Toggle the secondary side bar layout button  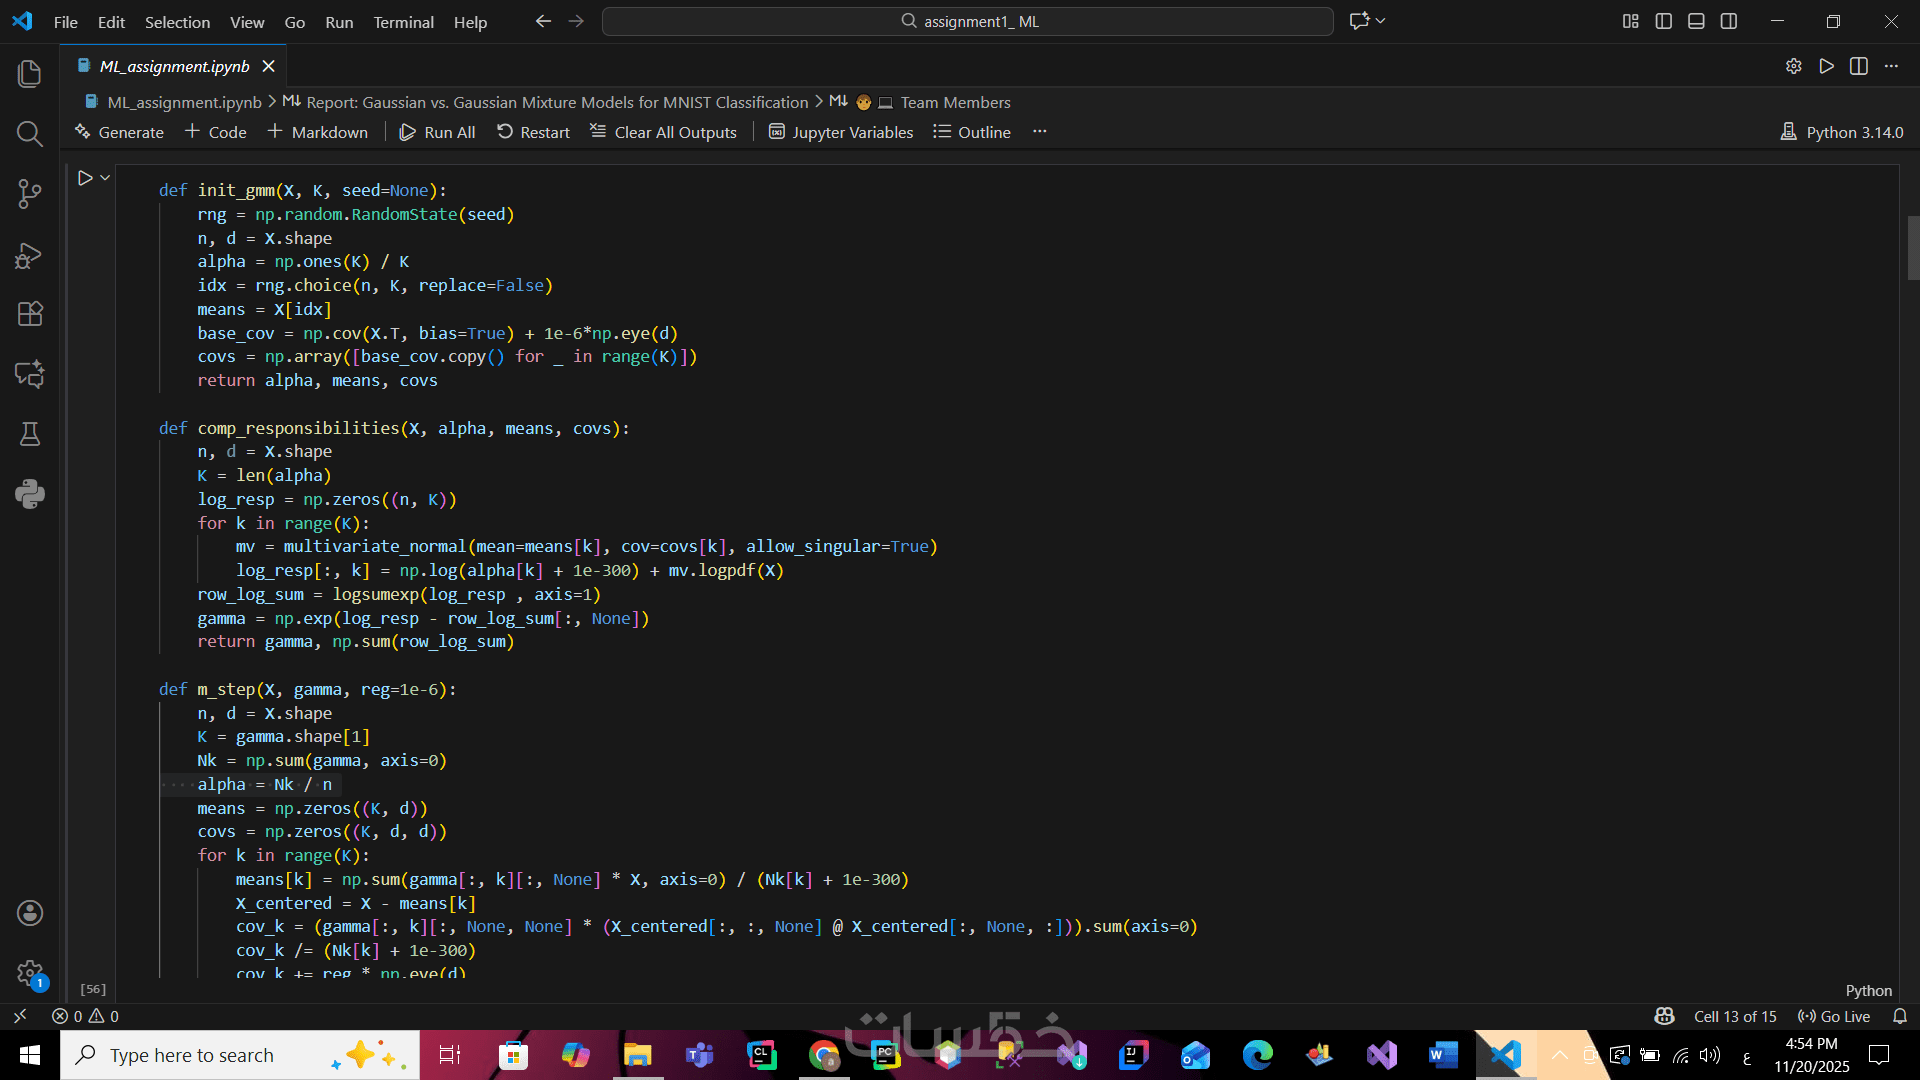[x=1729, y=21]
